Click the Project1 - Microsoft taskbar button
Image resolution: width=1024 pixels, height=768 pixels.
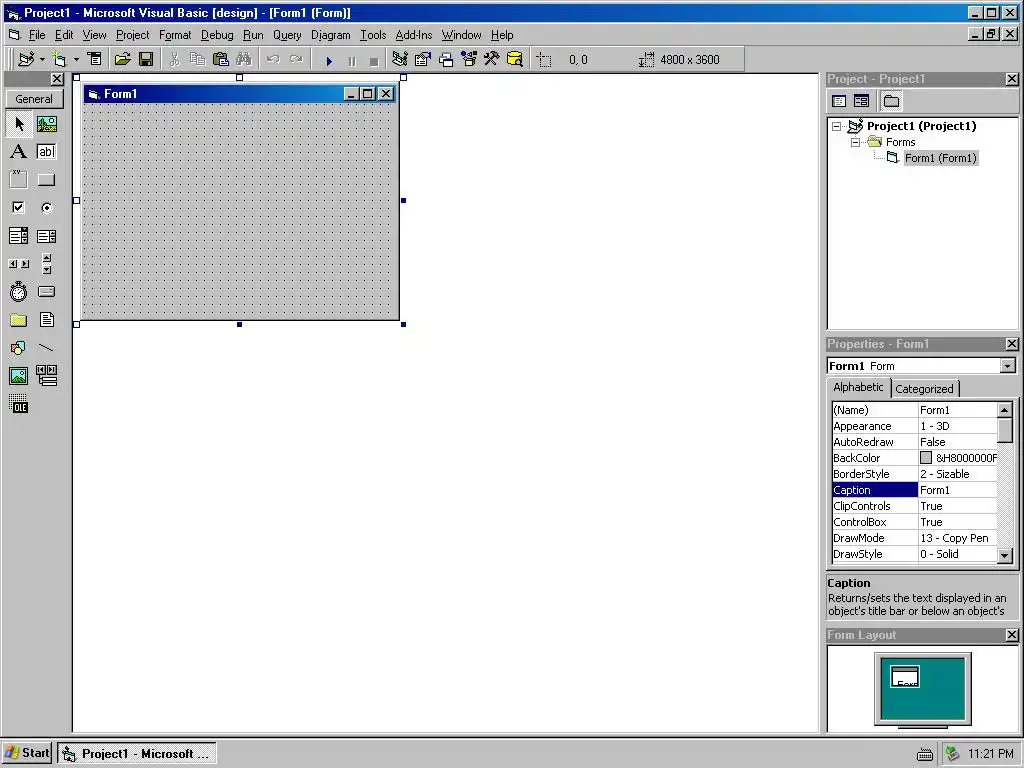coord(136,754)
